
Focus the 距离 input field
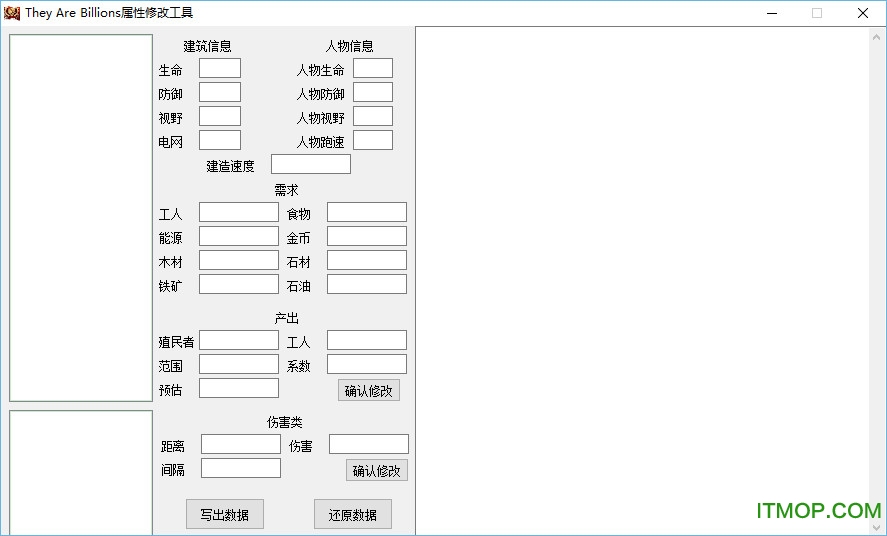[x=241, y=444]
